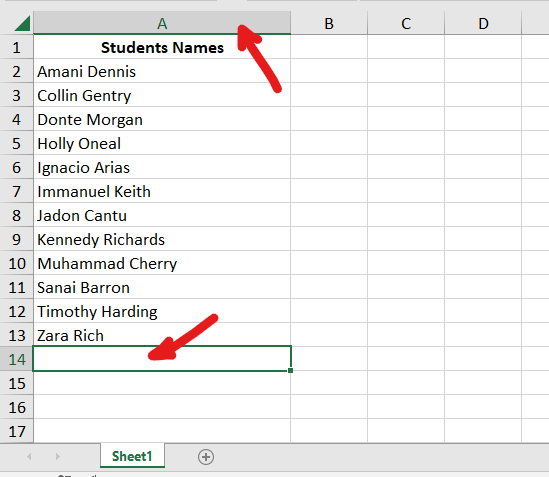Image resolution: width=549 pixels, height=477 pixels.
Task: Select row 2 header
Action: (x=16, y=71)
